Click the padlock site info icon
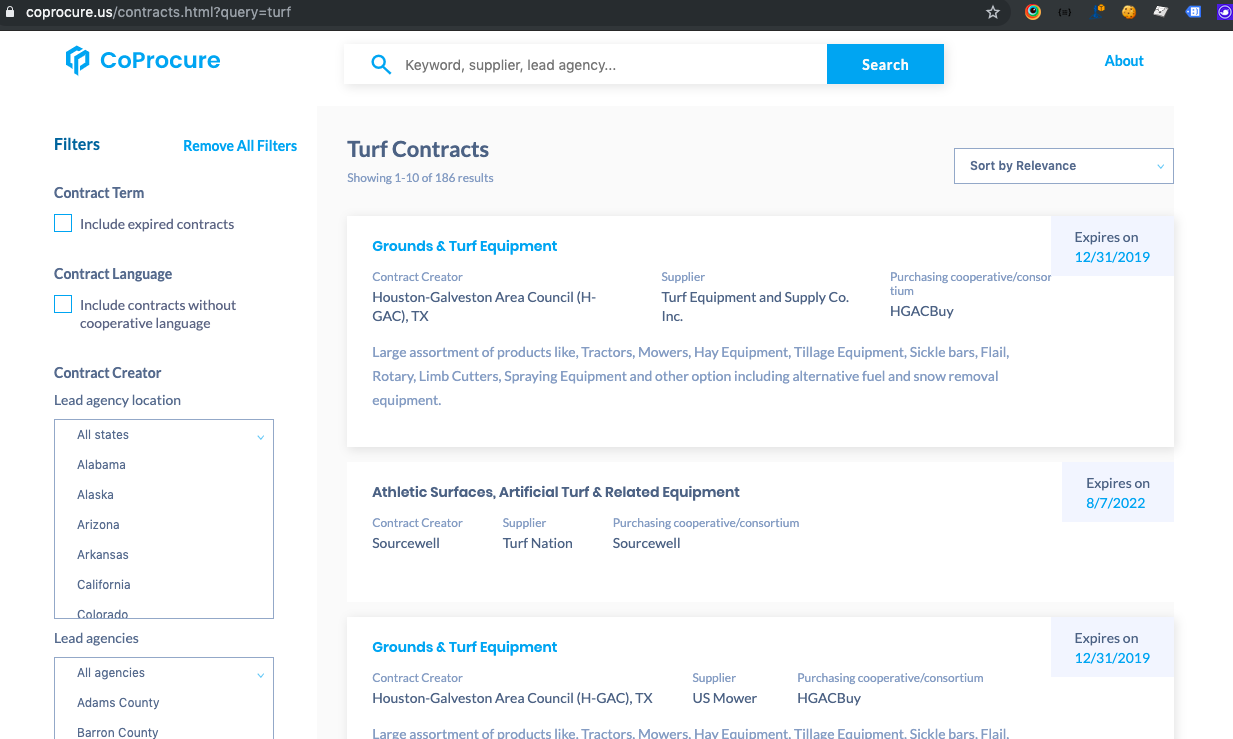The height and width of the screenshot is (739, 1233). coord(11,13)
